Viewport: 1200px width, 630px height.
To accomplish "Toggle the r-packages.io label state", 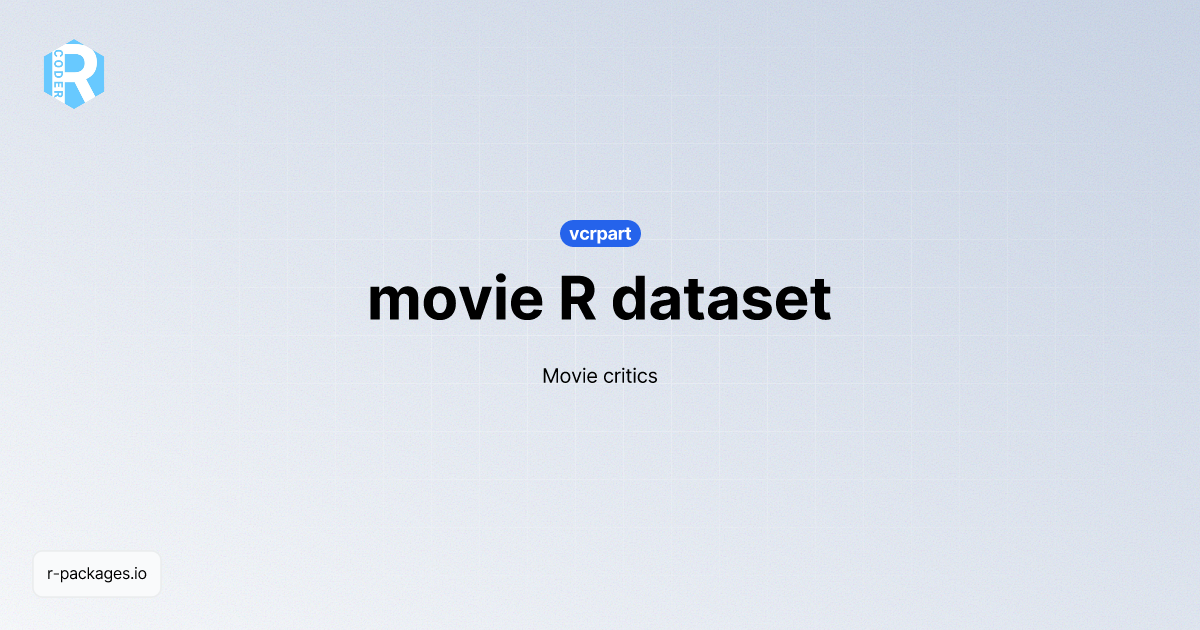I will click(x=96, y=574).
